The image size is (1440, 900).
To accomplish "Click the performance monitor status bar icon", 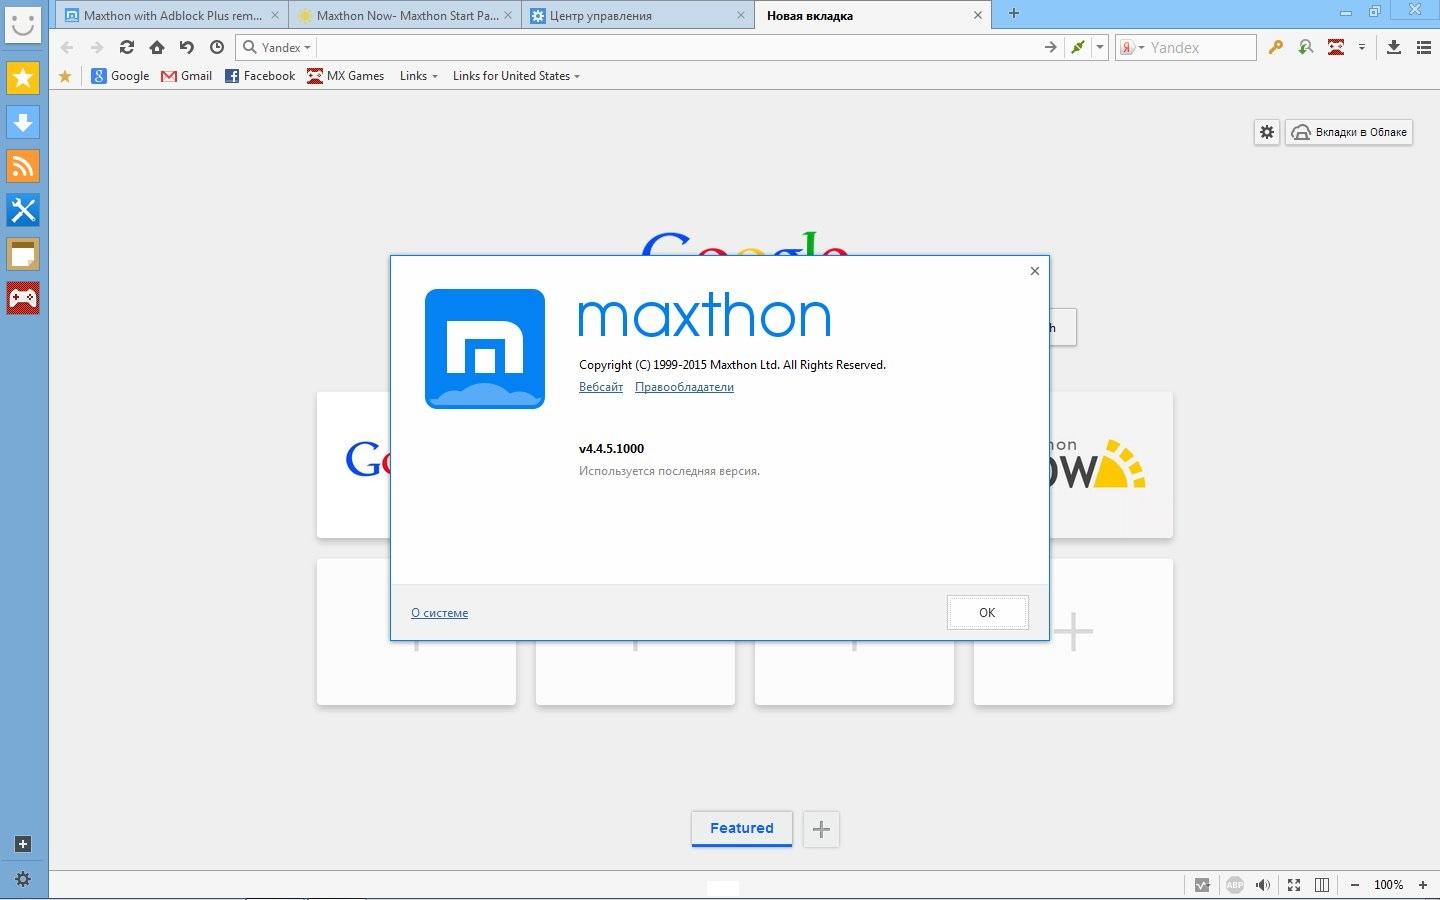I will [1203, 885].
